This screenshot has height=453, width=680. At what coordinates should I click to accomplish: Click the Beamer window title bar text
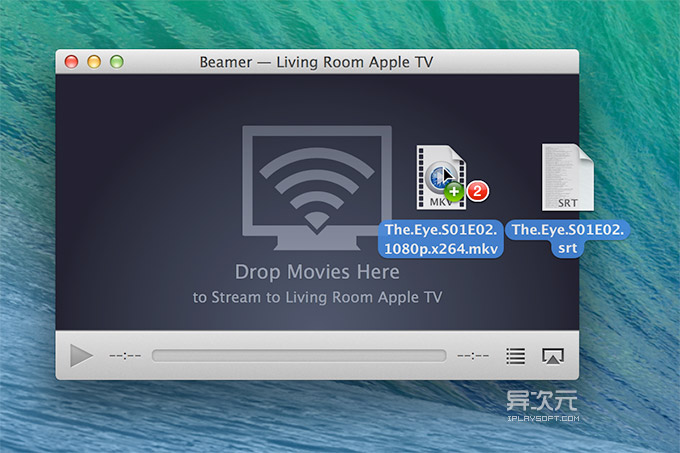coord(317,62)
